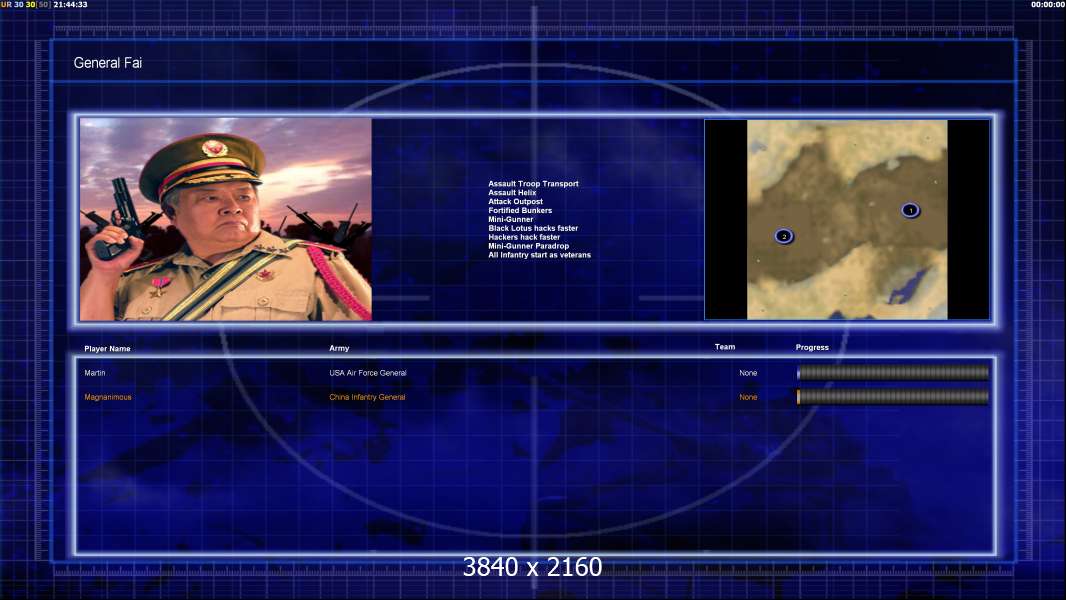Click the Mini-Gunner Paradrop ability line
Screen dimensions: 1066x600
[x=529, y=246]
